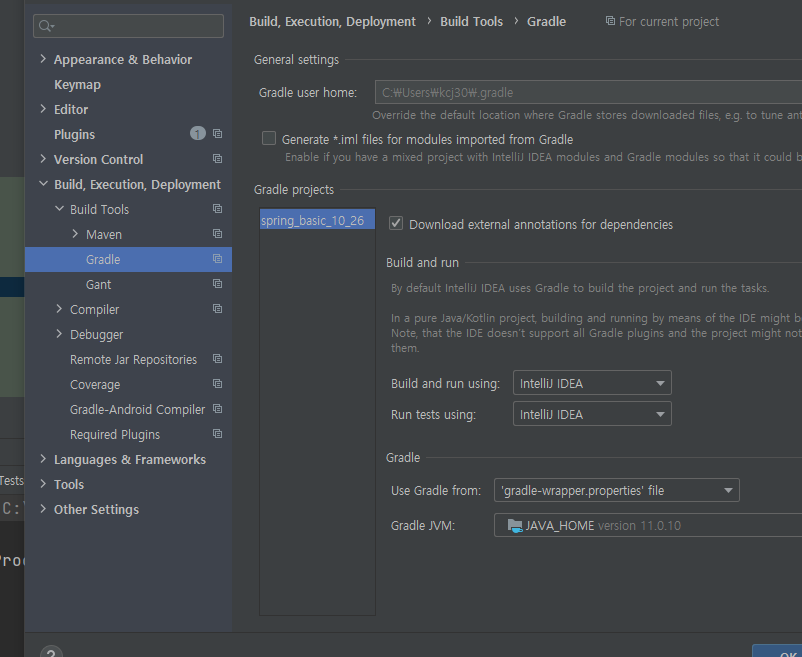Click the project-level icon next to Gradle
The height and width of the screenshot is (657, 802).
click(x=217, y=259)
